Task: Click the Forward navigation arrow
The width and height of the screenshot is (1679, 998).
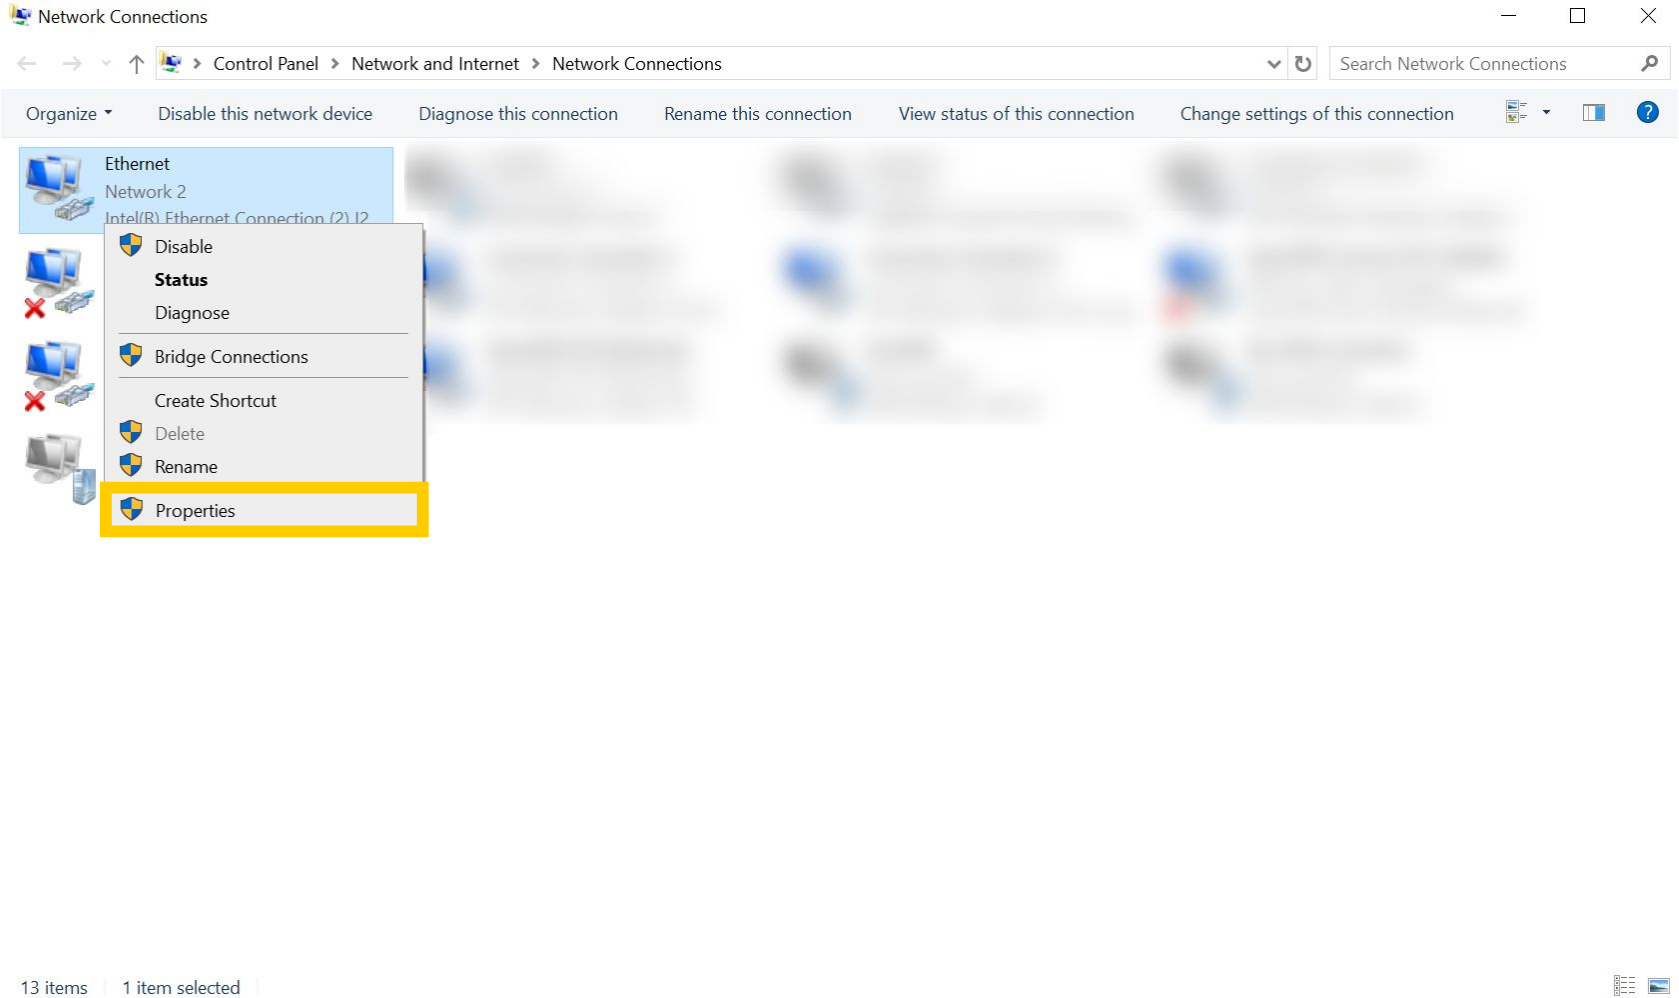Action: coord(72,64)
